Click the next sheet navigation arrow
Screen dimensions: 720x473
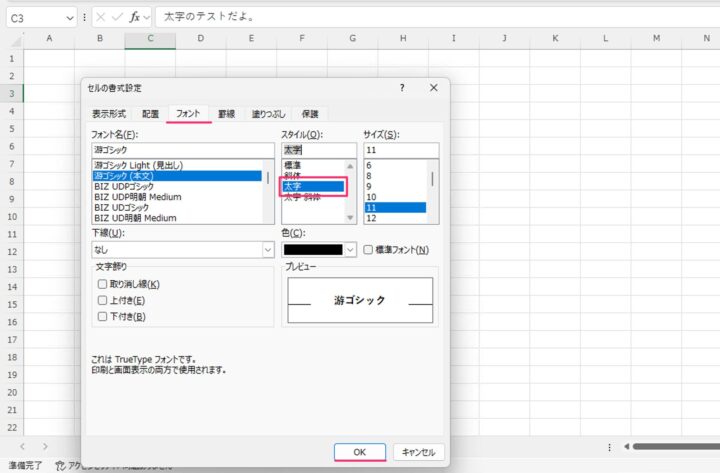click(x=44, y=446)
